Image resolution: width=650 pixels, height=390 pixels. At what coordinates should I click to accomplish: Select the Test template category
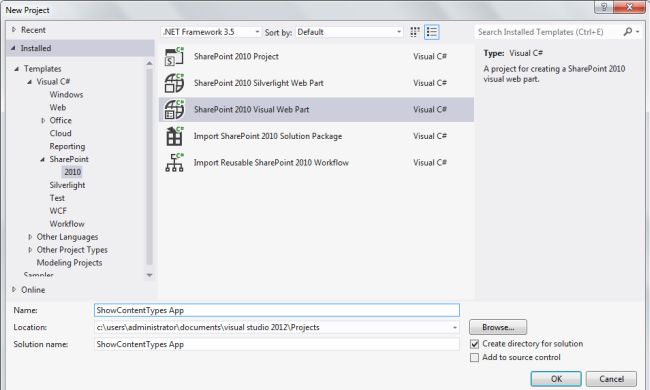coord(57,198)
